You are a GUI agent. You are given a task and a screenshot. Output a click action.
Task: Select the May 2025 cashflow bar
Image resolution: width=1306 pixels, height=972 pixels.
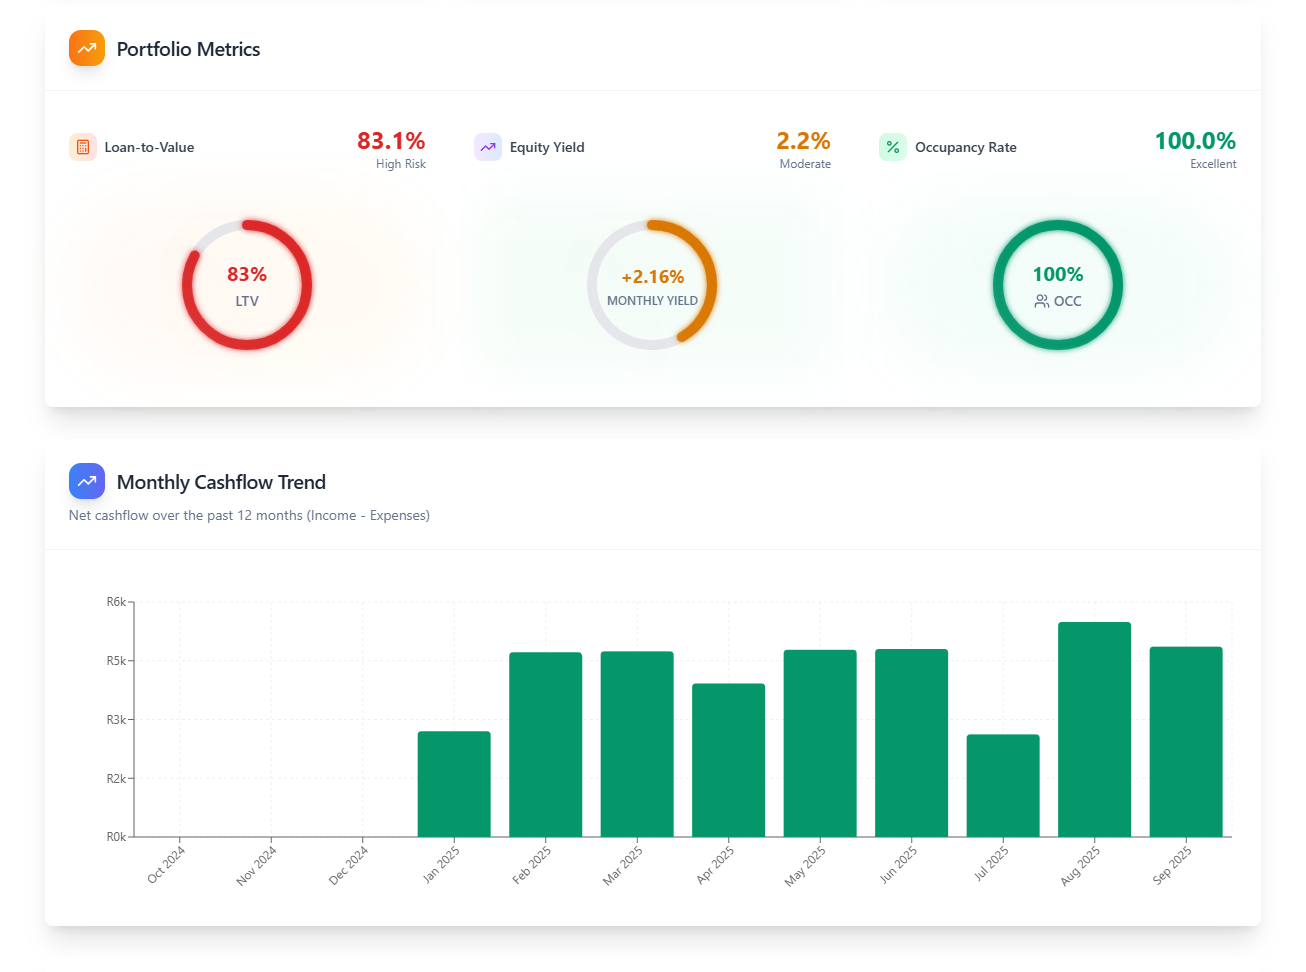pos(820,743)
